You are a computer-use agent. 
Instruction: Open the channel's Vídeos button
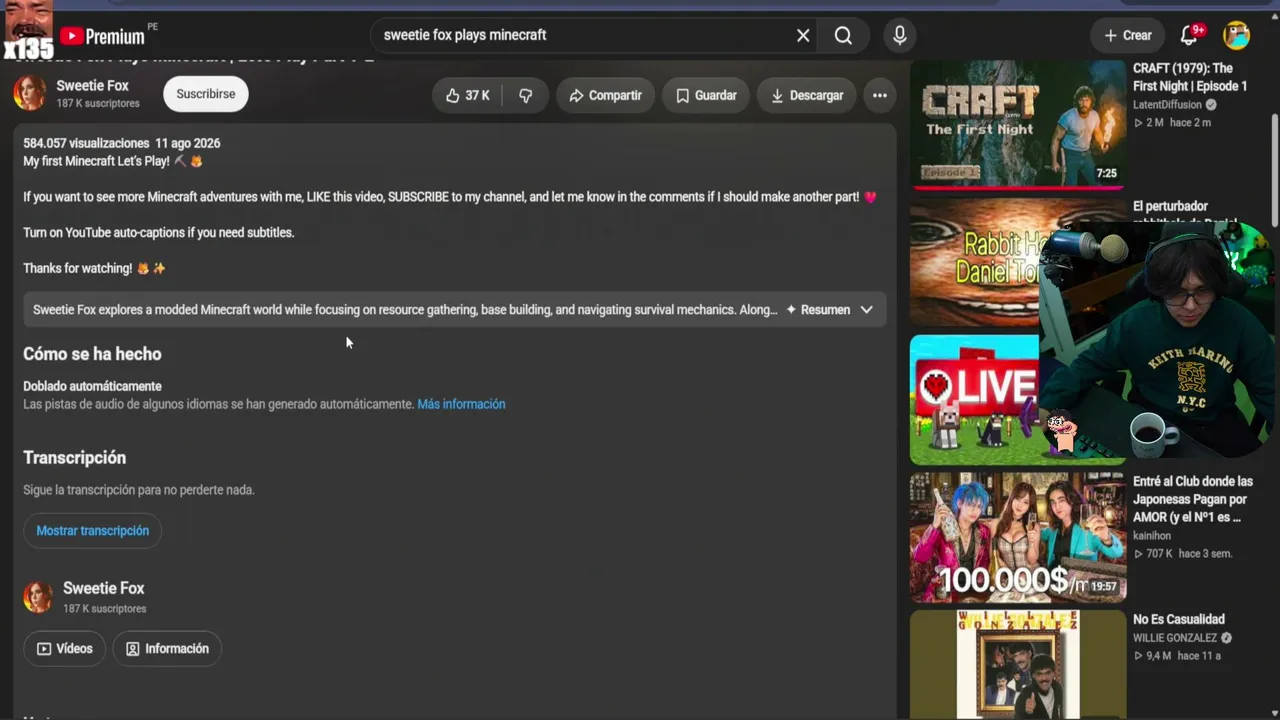tap(64, 649)
